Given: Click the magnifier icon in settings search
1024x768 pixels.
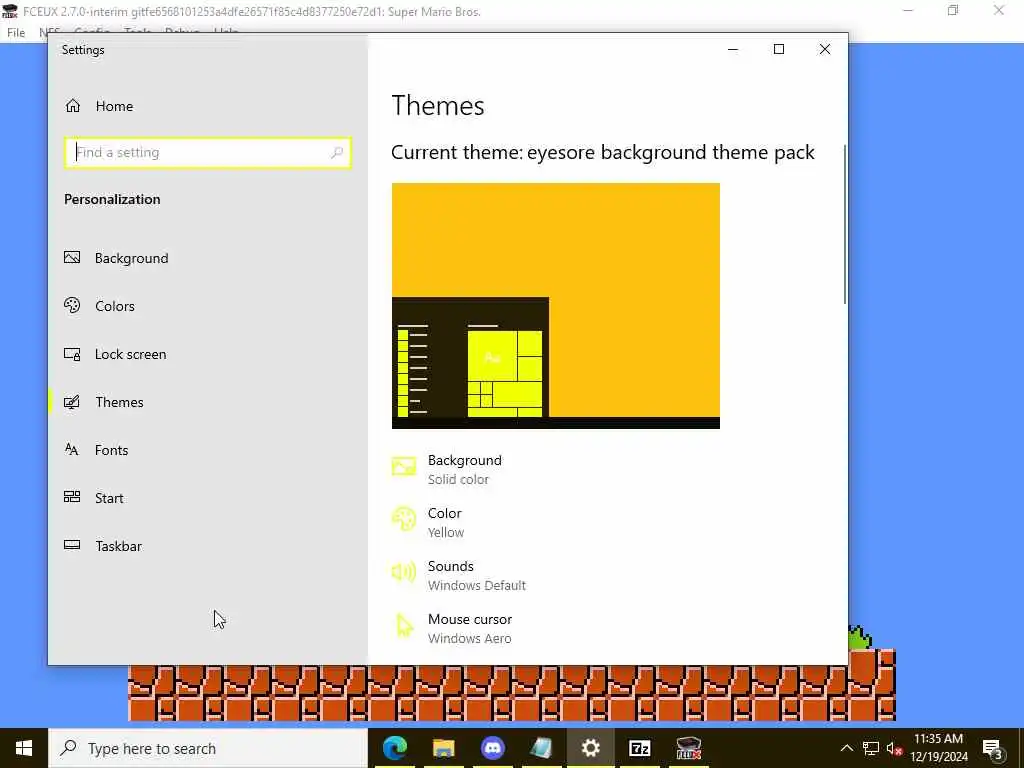Looking at the screenshot, I should tap(337, 152).
